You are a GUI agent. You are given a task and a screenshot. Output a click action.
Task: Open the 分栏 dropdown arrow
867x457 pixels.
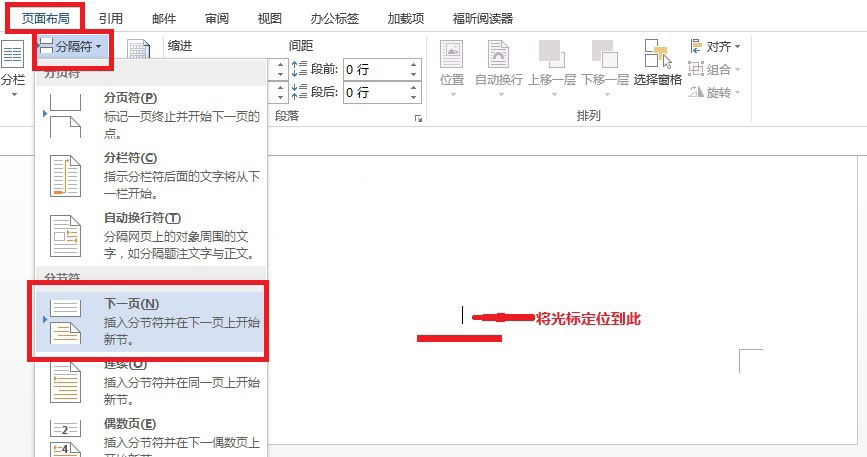pyautogui.click(x=14, y=95)
